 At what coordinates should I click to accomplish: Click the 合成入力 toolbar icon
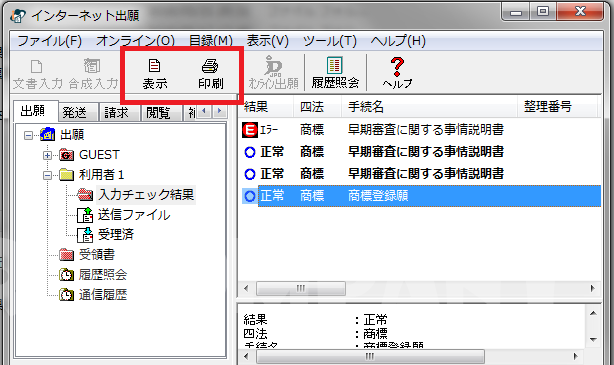click(92, 66)
